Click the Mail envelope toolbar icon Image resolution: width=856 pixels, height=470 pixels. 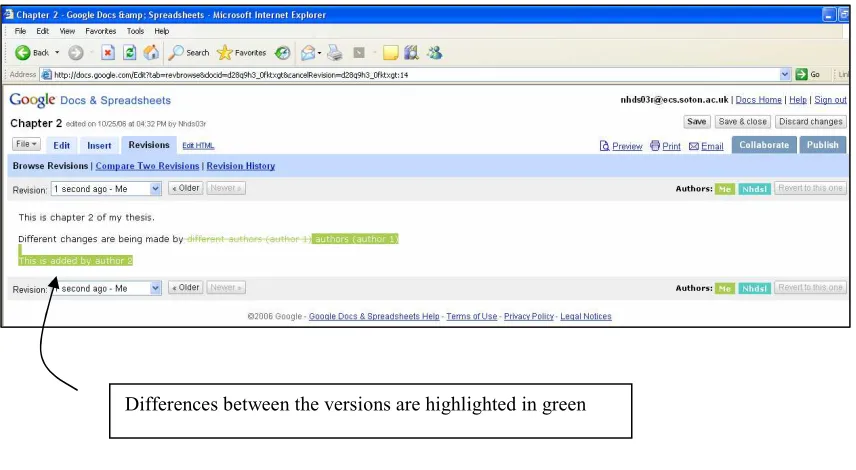pos(307,52)
